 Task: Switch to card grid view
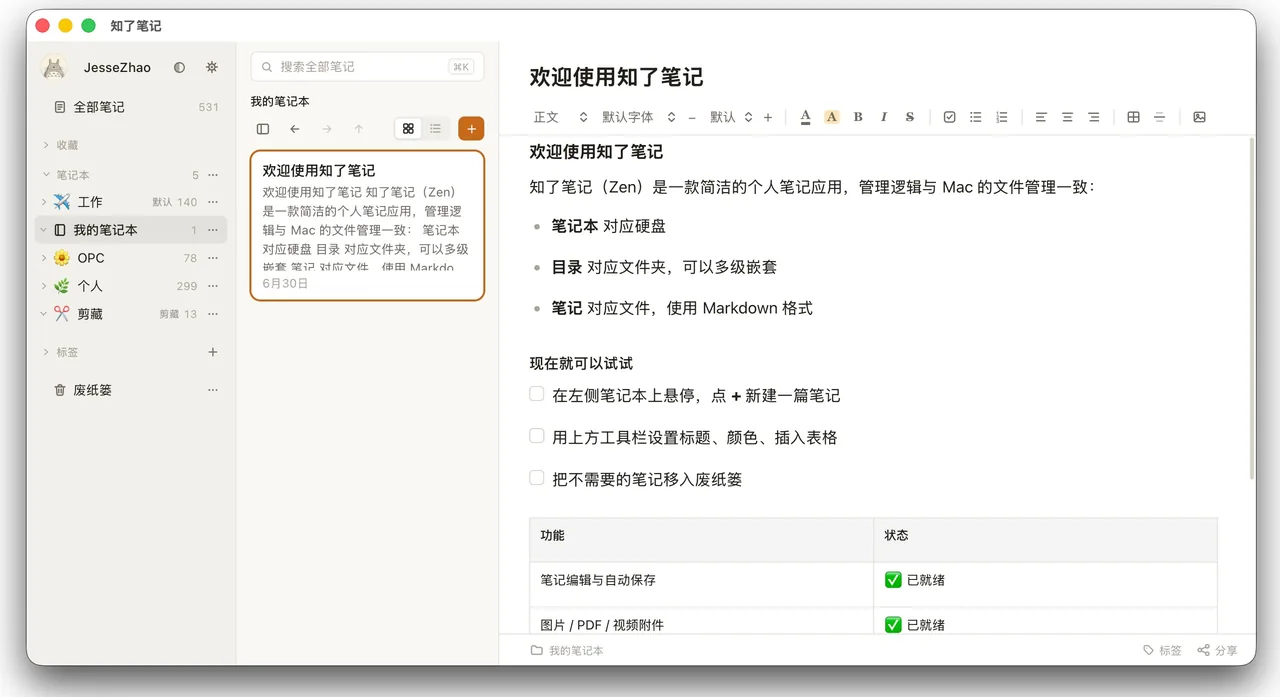pos(408,129)
